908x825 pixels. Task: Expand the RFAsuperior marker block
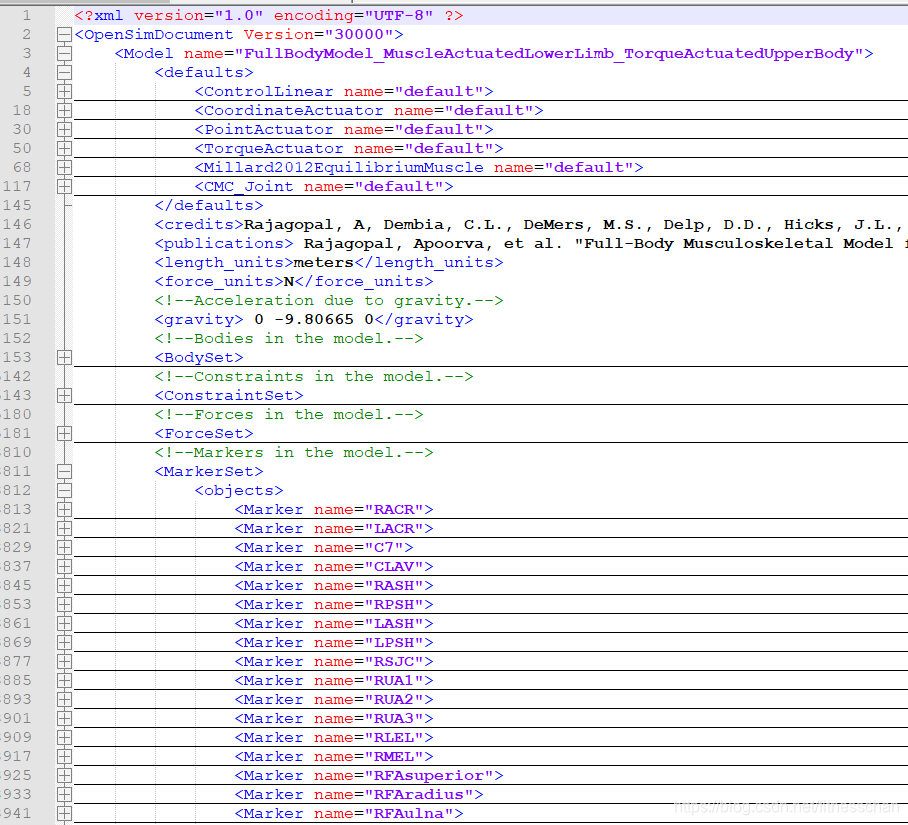click(64, 776)
